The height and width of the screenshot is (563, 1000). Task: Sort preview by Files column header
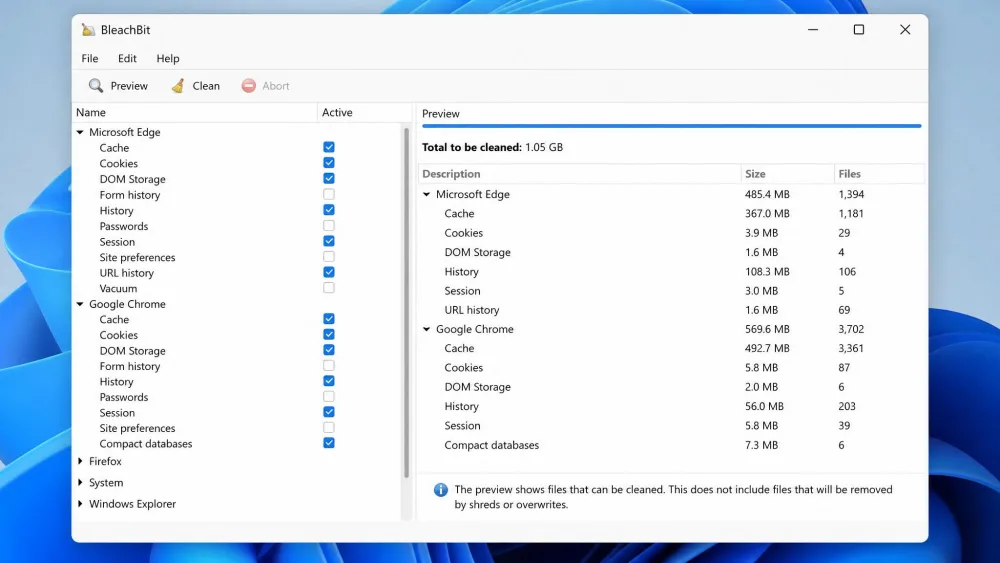pyautogui.click(x=878, y=173)
